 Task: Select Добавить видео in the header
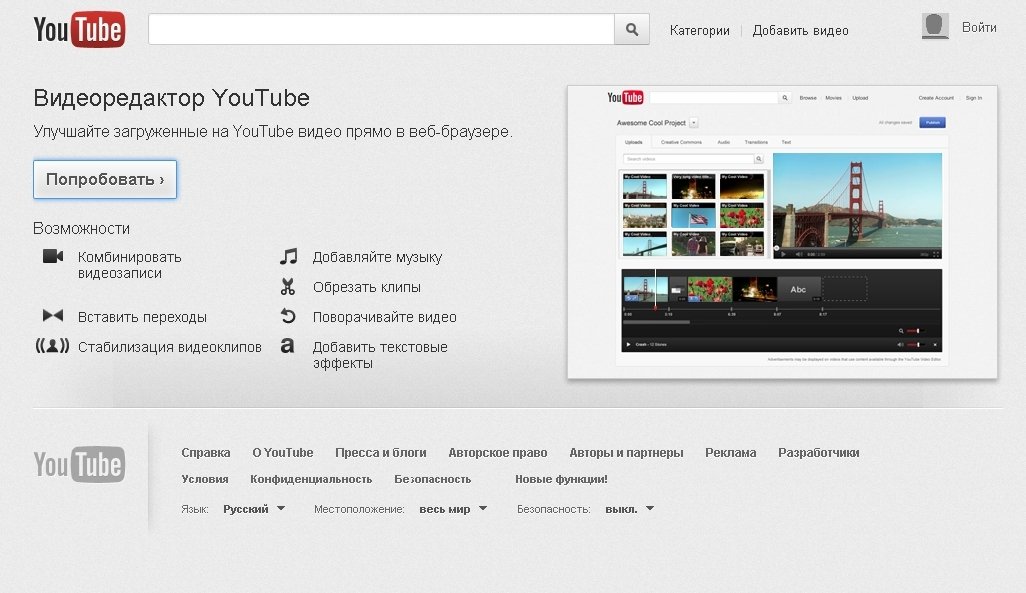point(800,30)
